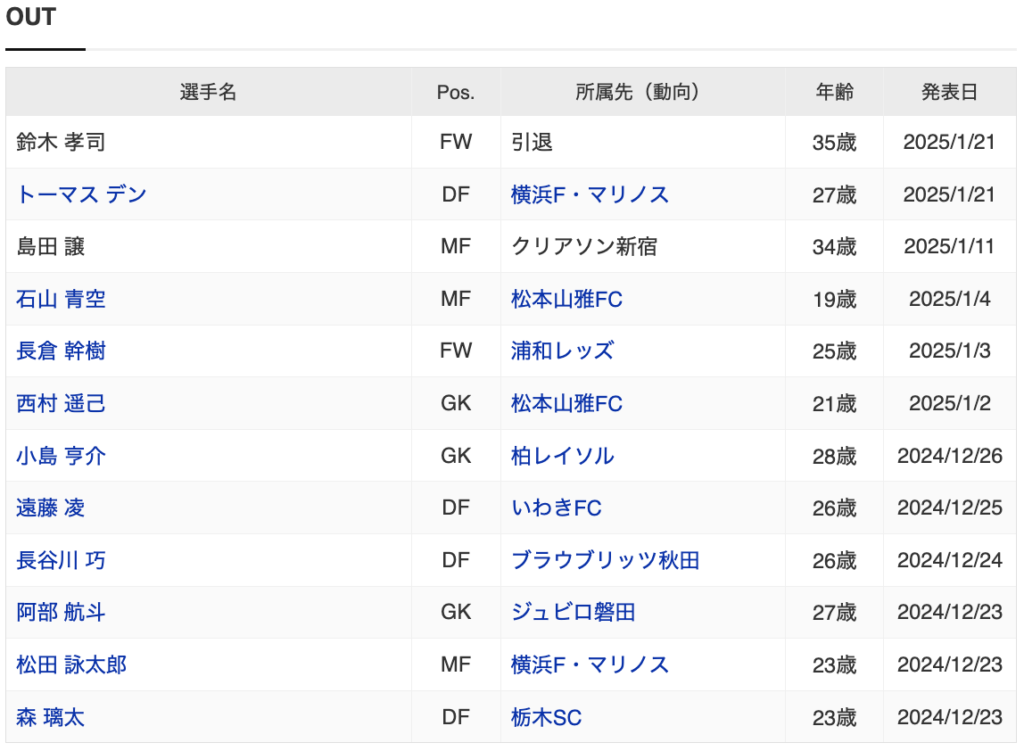Viewport: 1024px width, 751px height.
Task: Click MF position in 島田 譲 row
Action: [456, 247]
